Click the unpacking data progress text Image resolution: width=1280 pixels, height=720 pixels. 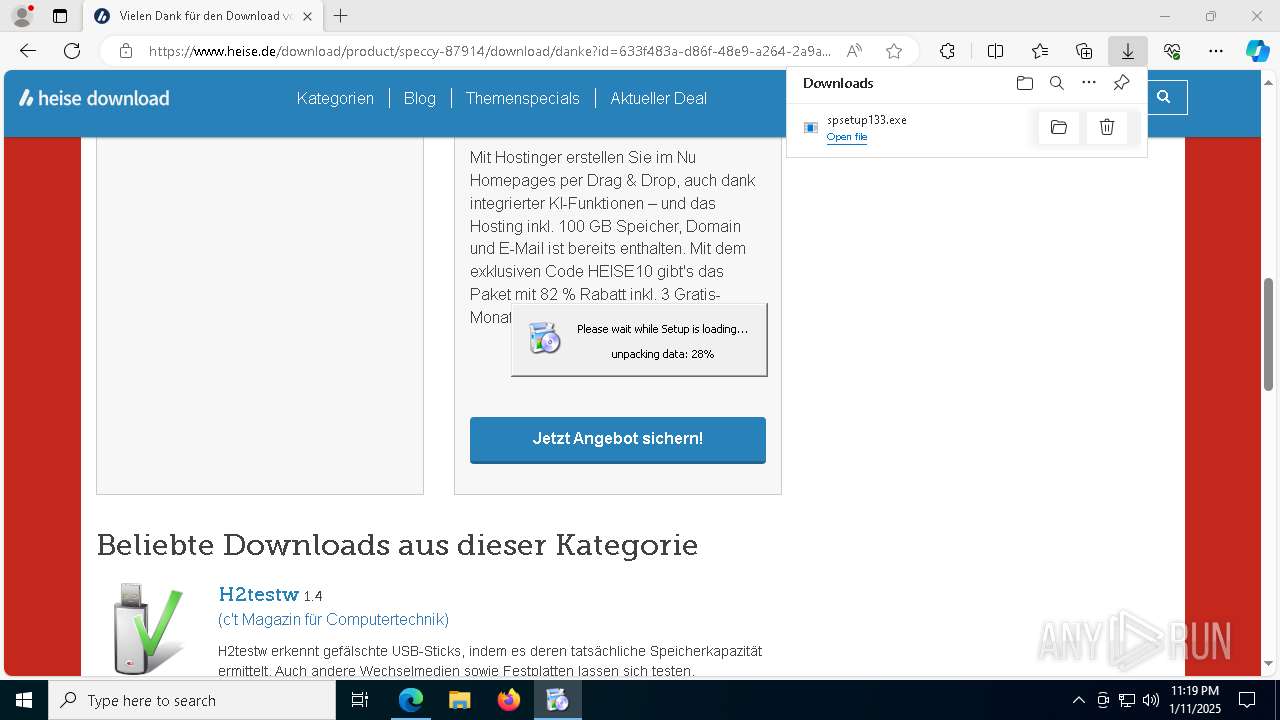tap(663, 354)
